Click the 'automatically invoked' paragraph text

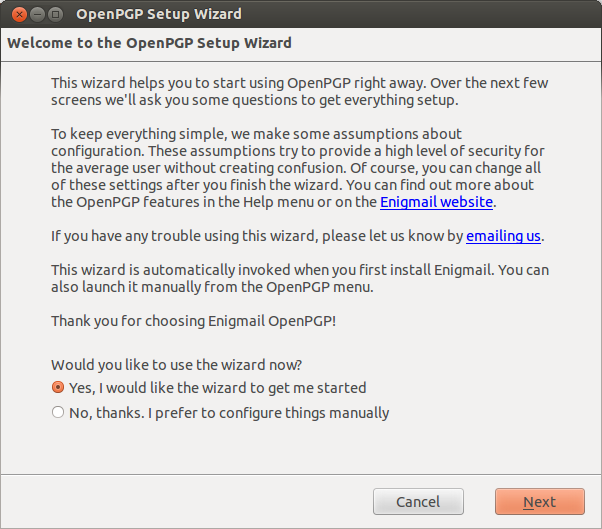[300, 278]
